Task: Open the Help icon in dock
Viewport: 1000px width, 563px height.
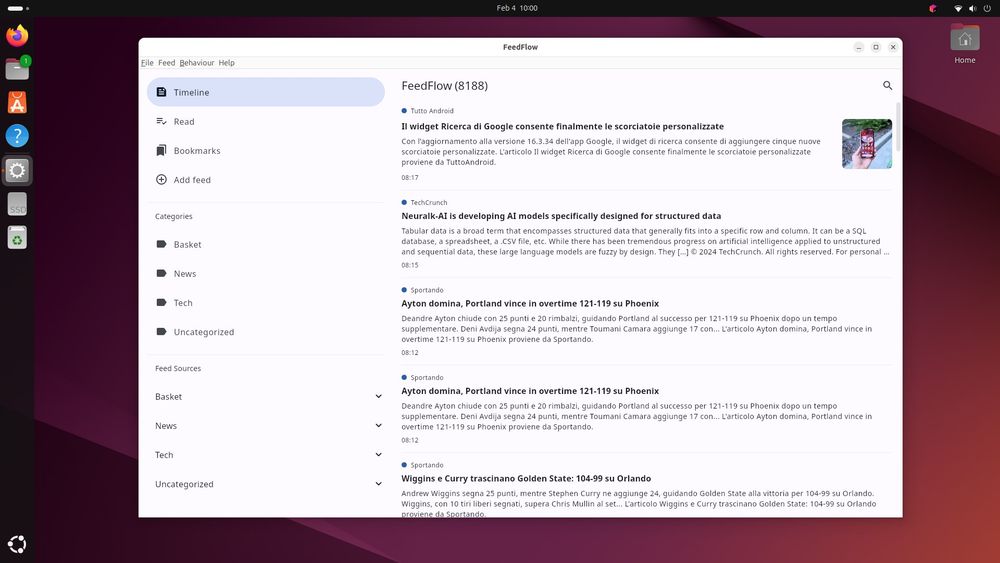Action: tap(17, 136)
